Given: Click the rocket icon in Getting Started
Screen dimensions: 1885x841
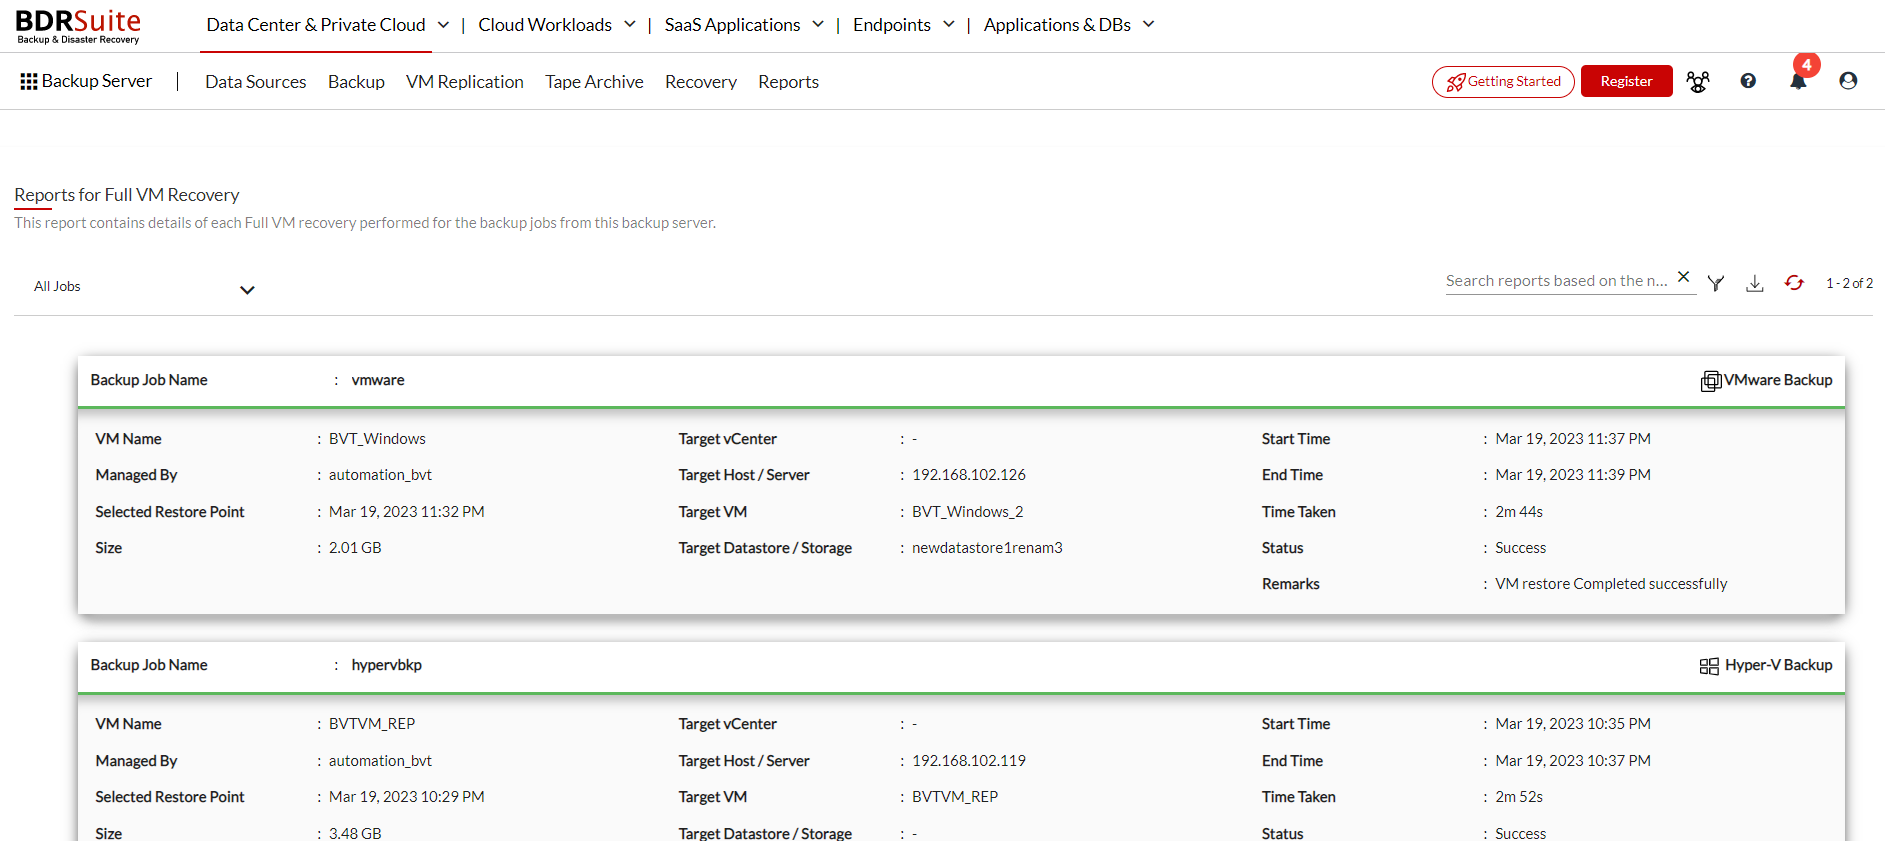Looking at the screenshot, I should 1456,82.
